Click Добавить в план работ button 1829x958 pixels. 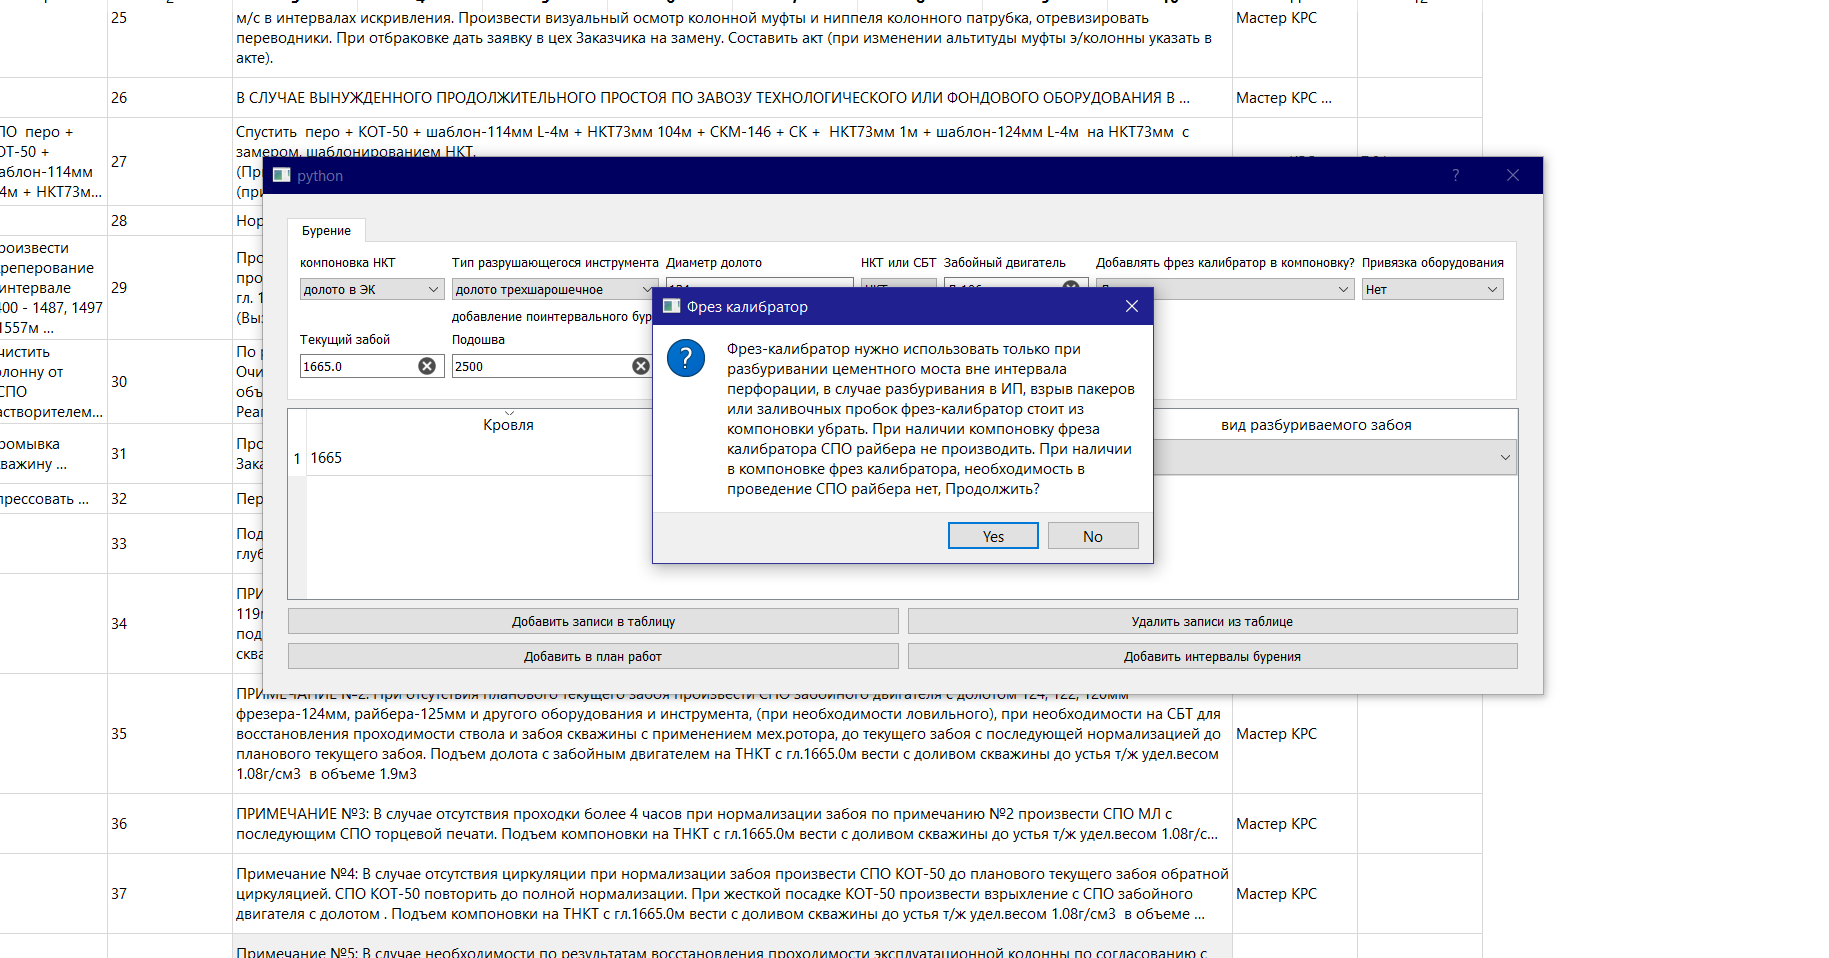[x=593, y=656]
